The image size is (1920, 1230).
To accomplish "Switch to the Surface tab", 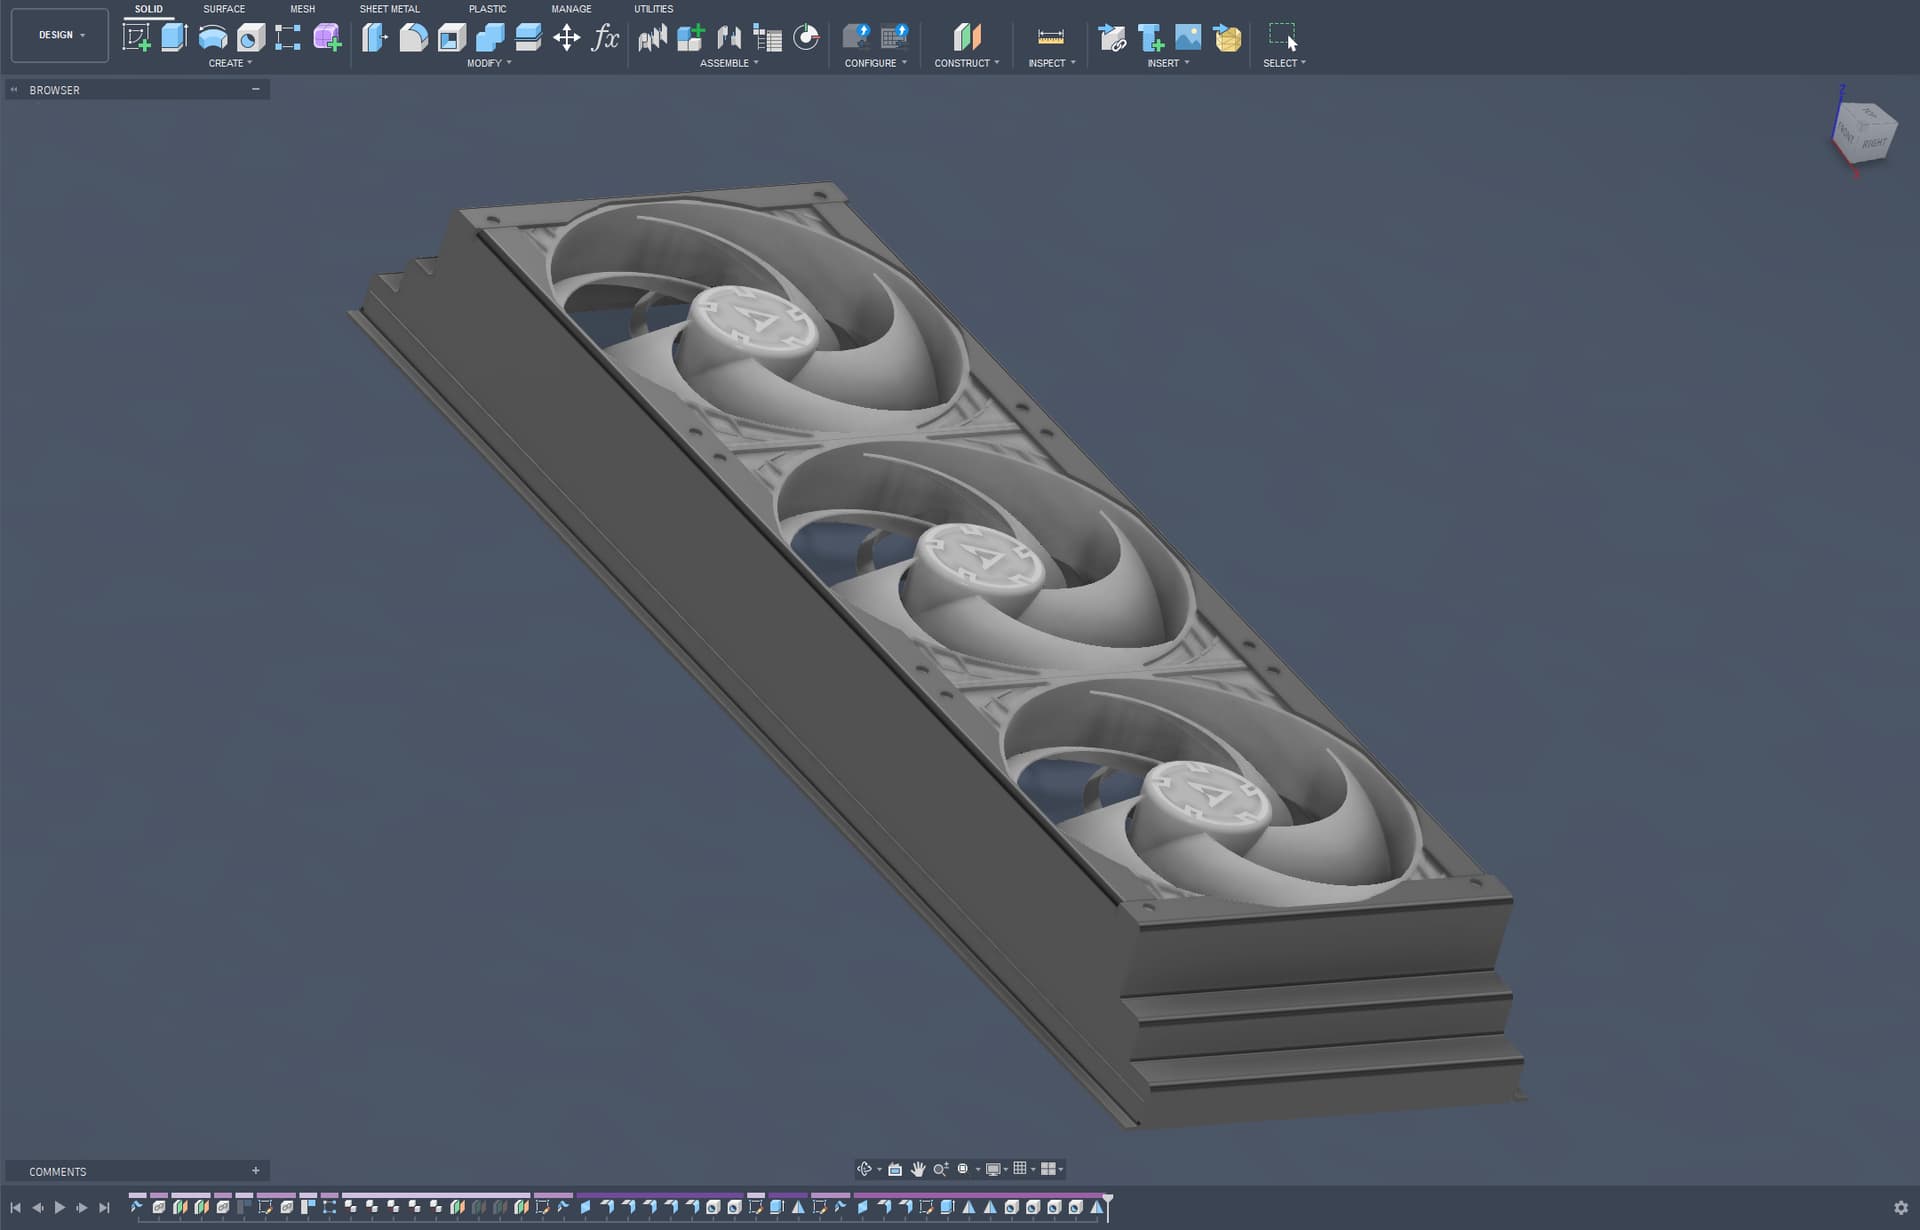I will pos(224,9).
